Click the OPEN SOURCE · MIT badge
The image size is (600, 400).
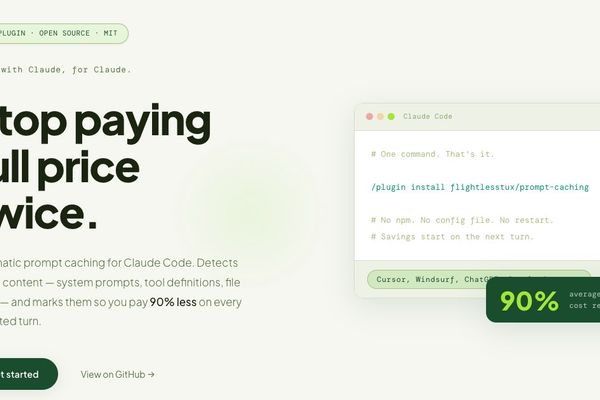(x=64, y=33)
